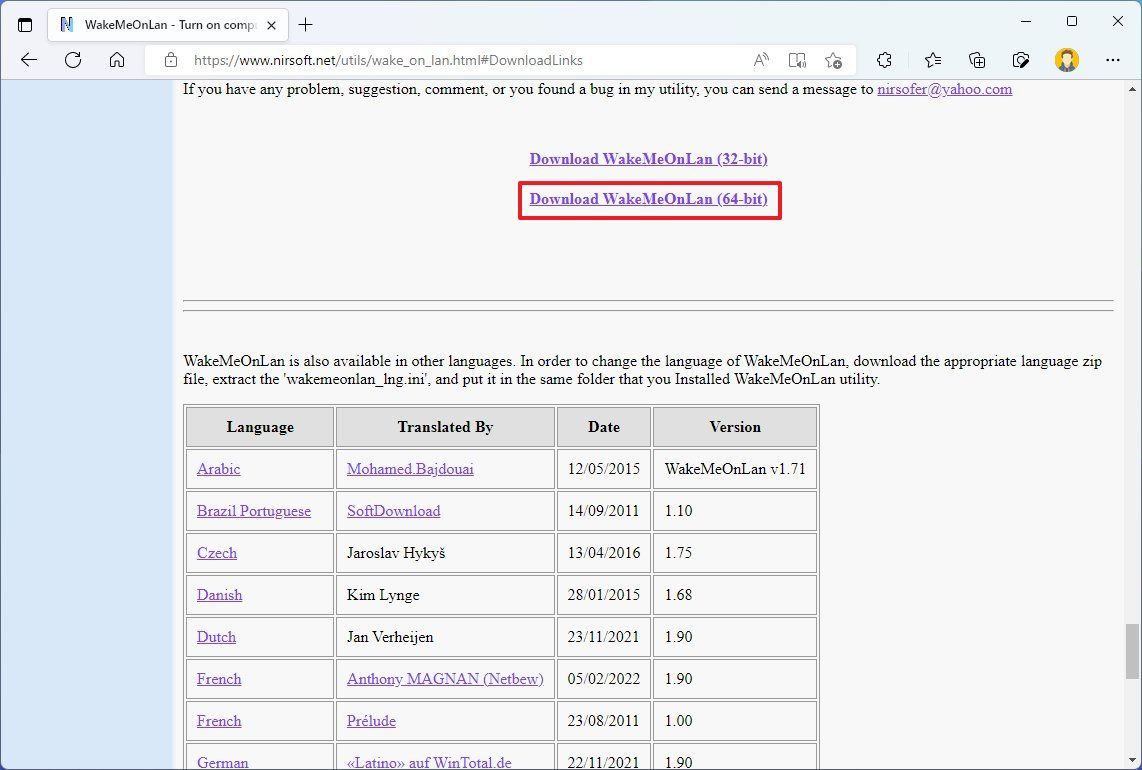Reload the current page
Screen dimensions: 1142x770
coord(72,60)
